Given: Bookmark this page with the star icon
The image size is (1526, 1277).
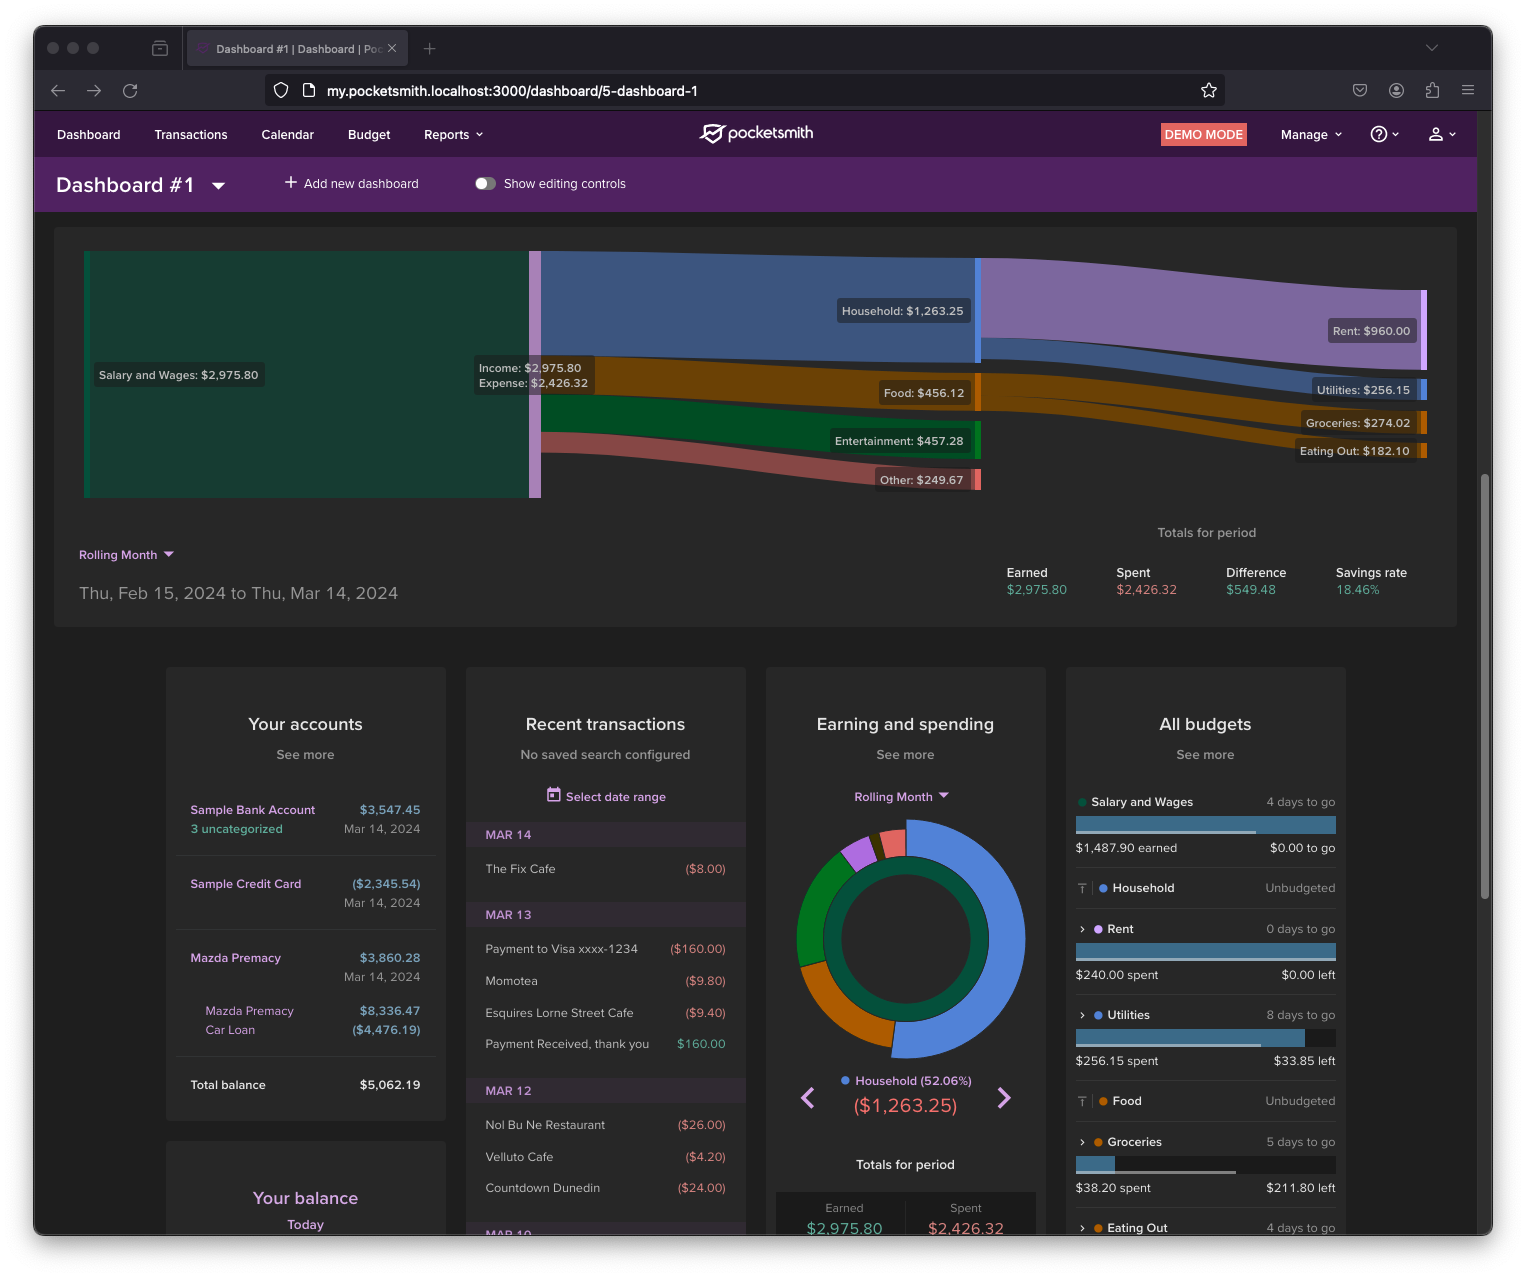Looking at the screenshot, I should point(1208,91).
